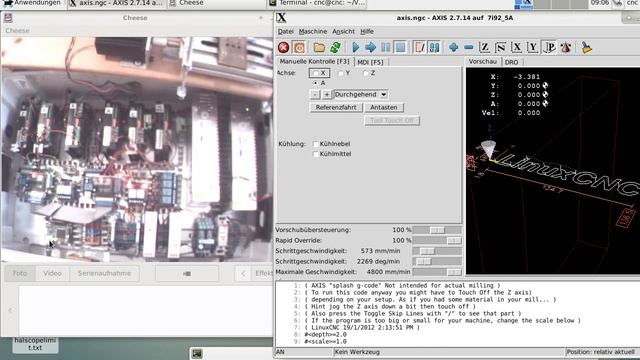Switch to Terminal window in taskbar
The image size is (640, 360).
coord(317,3)
